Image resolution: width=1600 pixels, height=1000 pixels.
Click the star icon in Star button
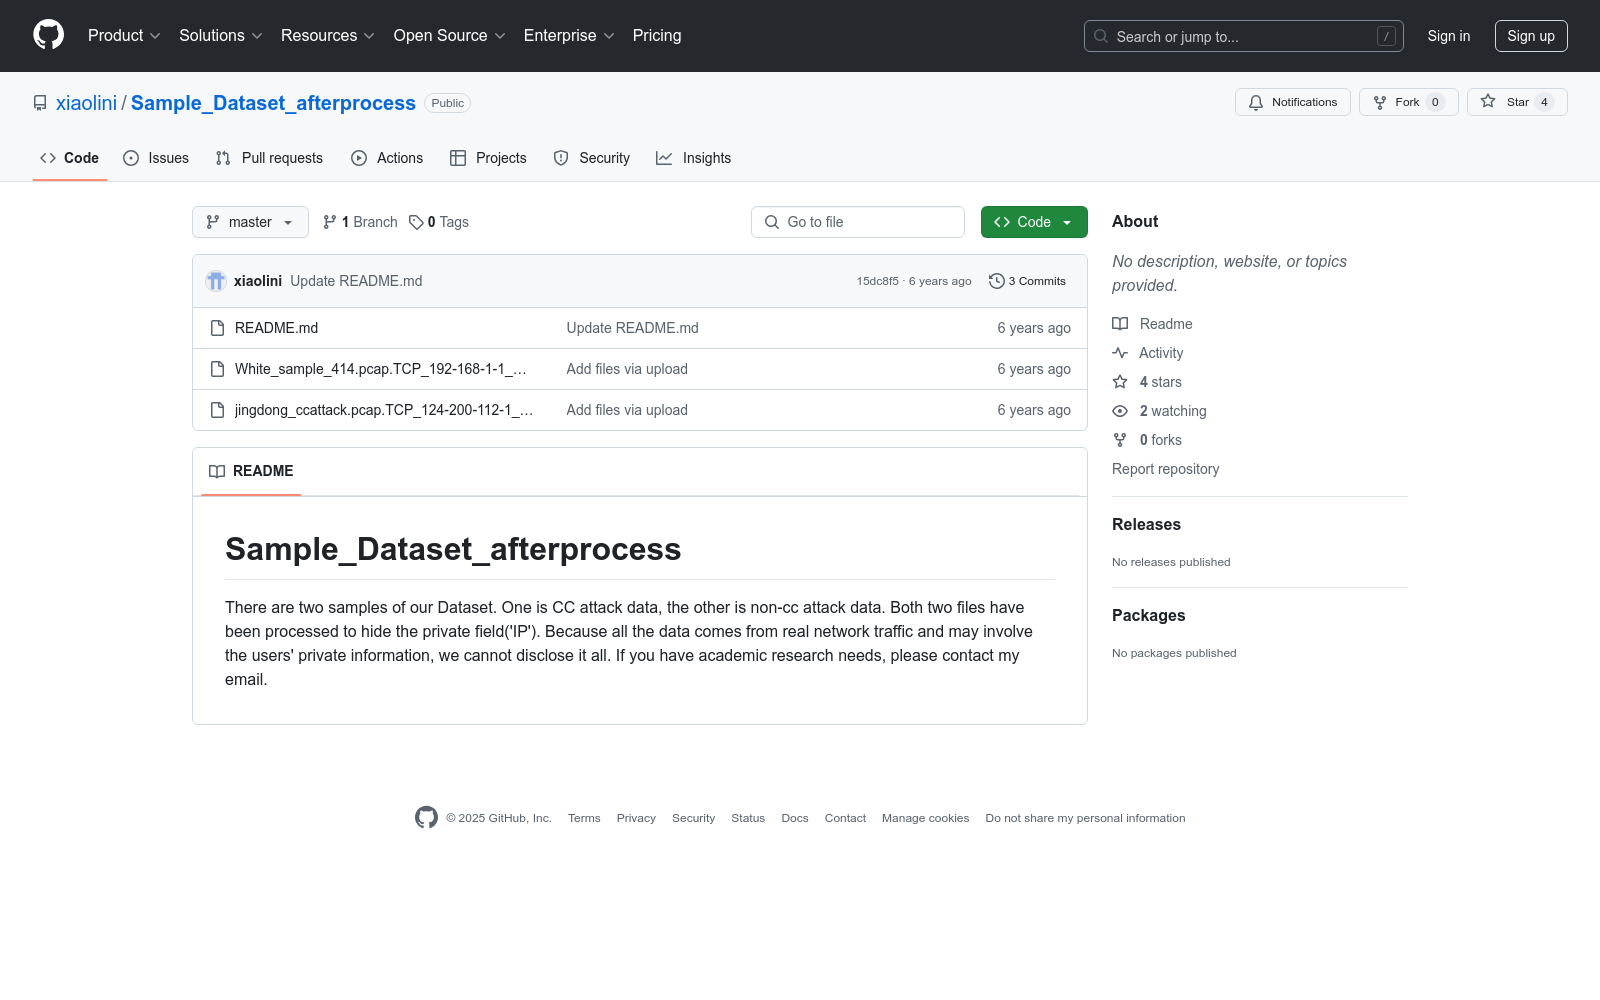point(1488,101)
